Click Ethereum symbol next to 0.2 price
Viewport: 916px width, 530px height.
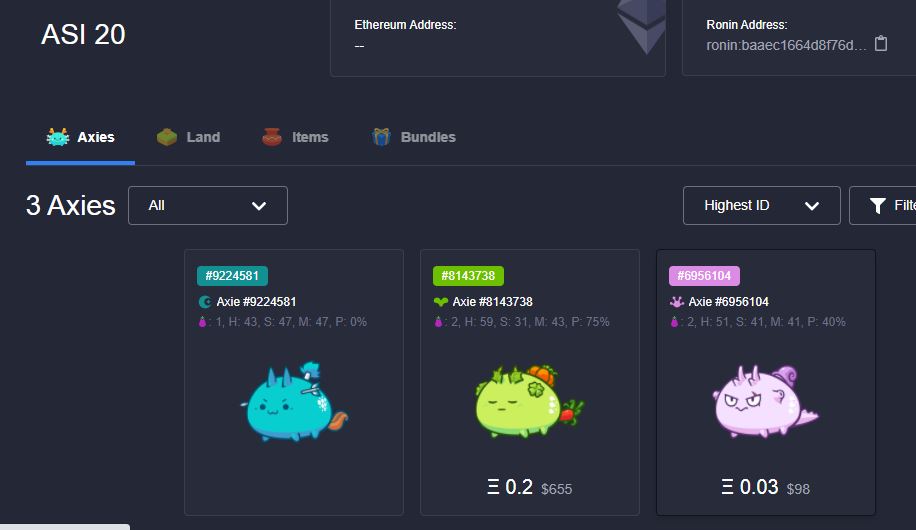(x=493, y=487)
